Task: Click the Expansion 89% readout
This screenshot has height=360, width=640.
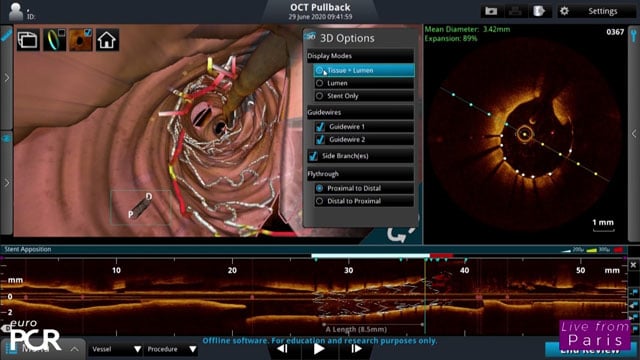Action: 451,39
